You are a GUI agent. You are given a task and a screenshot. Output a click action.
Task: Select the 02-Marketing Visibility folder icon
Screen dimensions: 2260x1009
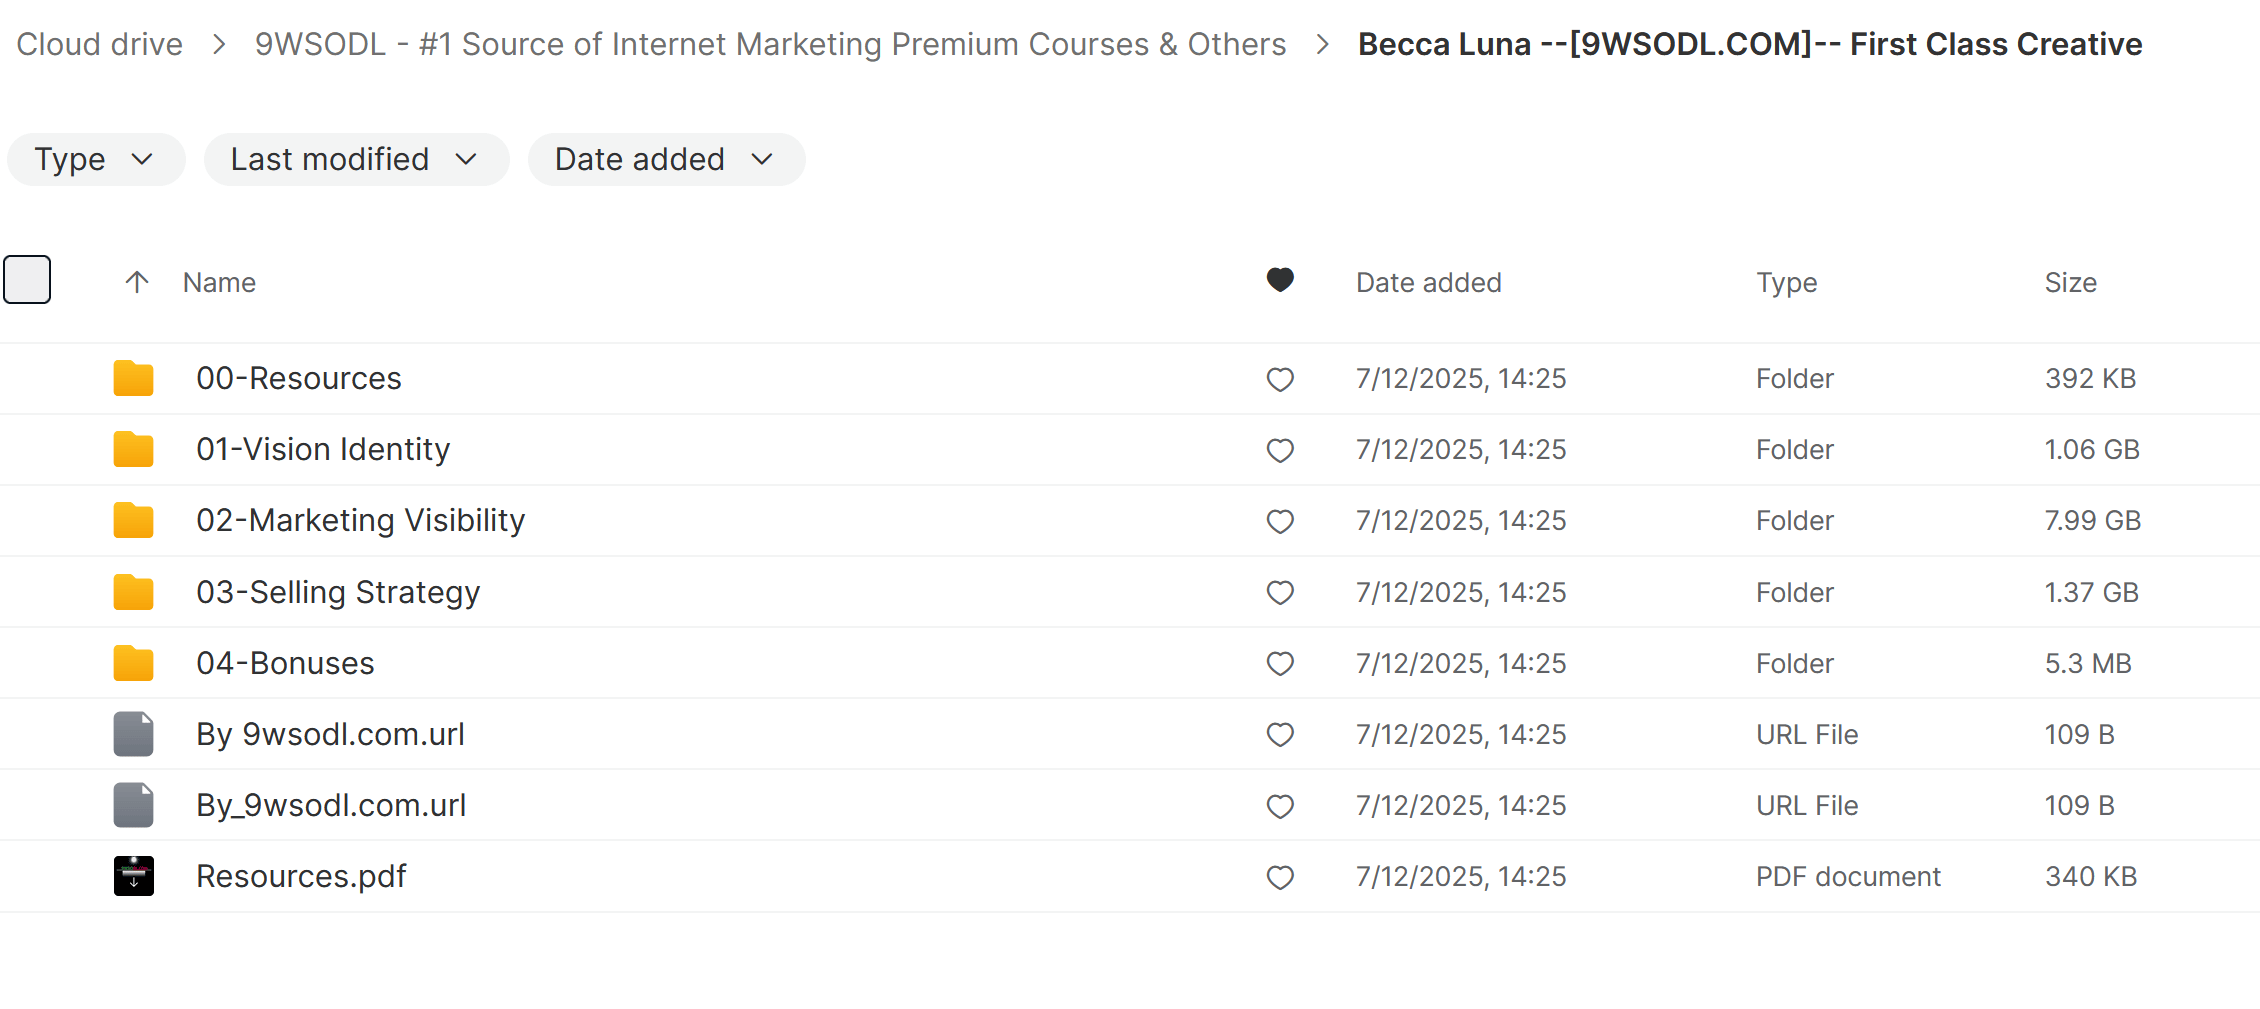(x=133, y=520)
